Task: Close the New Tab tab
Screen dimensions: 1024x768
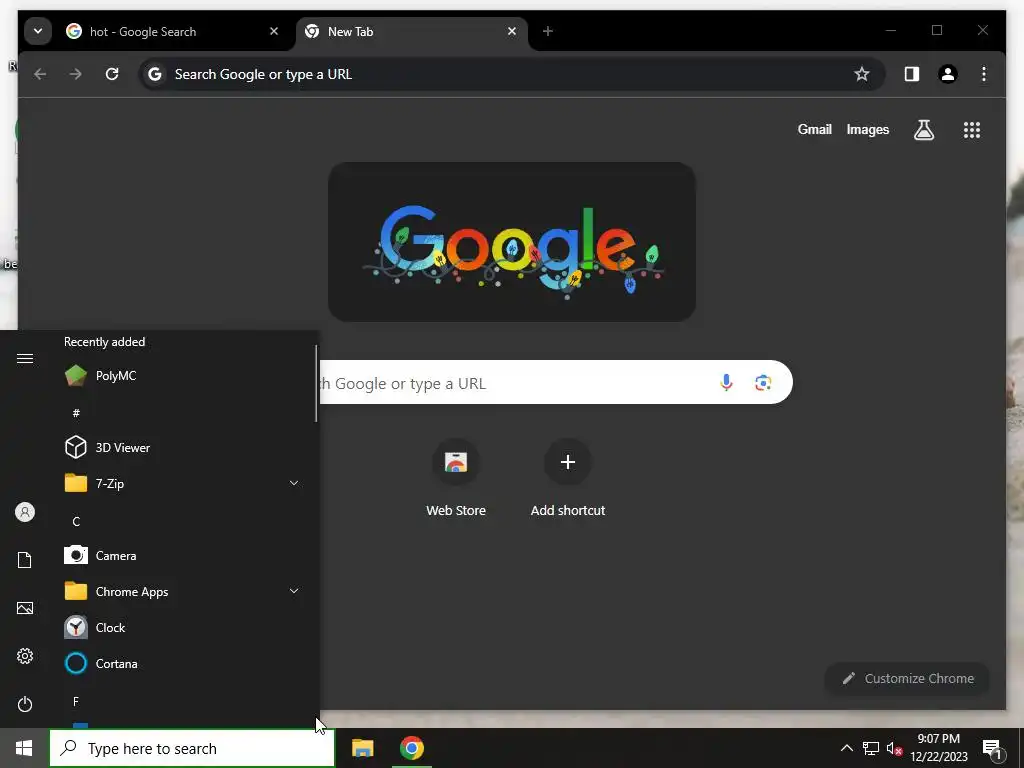Action: click(x=512, y=31)
